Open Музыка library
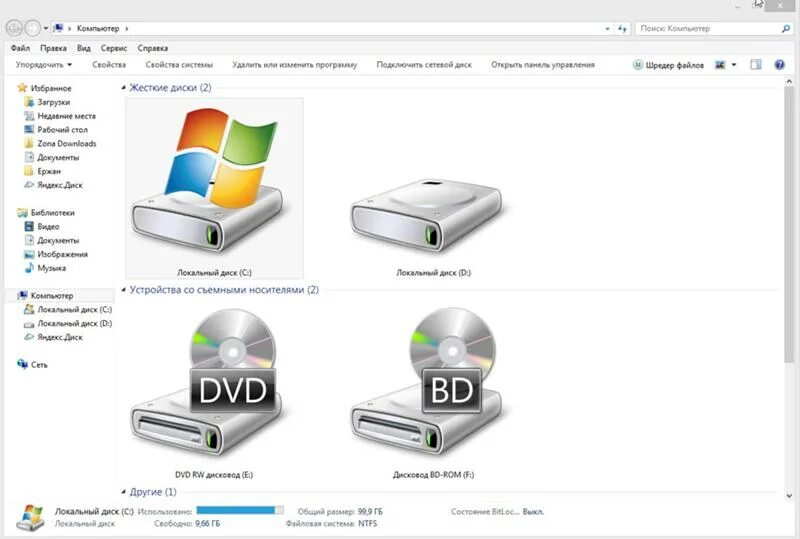 click(45, 267)
